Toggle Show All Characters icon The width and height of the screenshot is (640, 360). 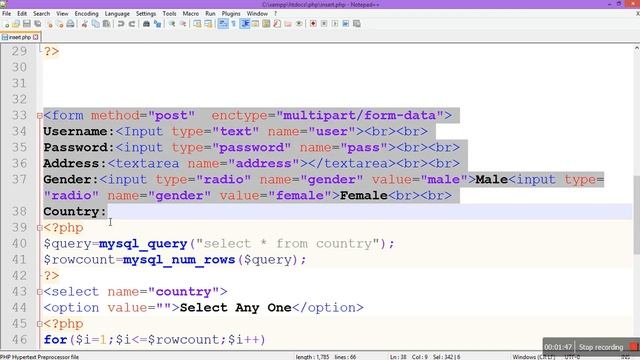coord(233,24)
